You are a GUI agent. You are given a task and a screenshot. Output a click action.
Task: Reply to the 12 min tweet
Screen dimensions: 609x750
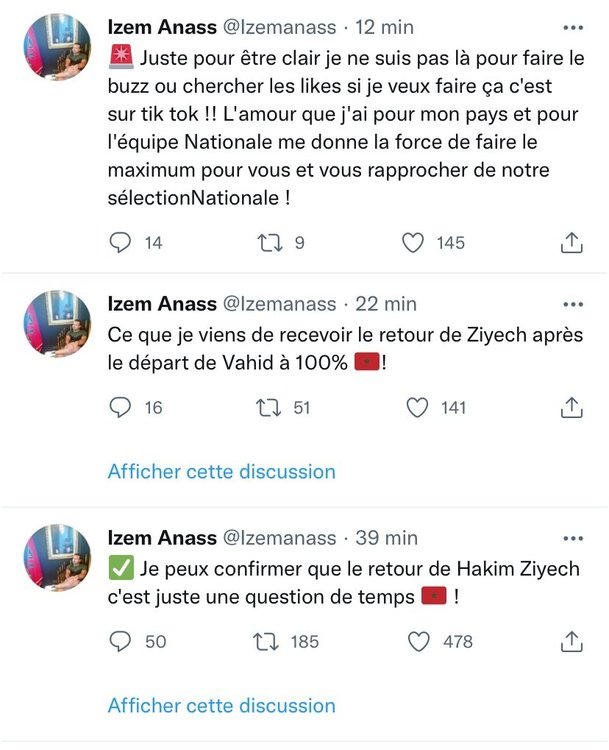[x=120, y=242]
